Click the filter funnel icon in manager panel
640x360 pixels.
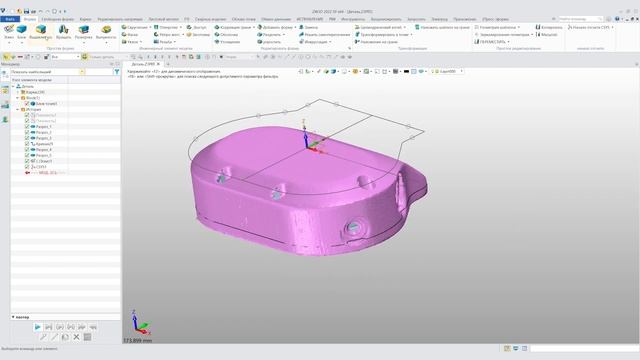[117, 72]
